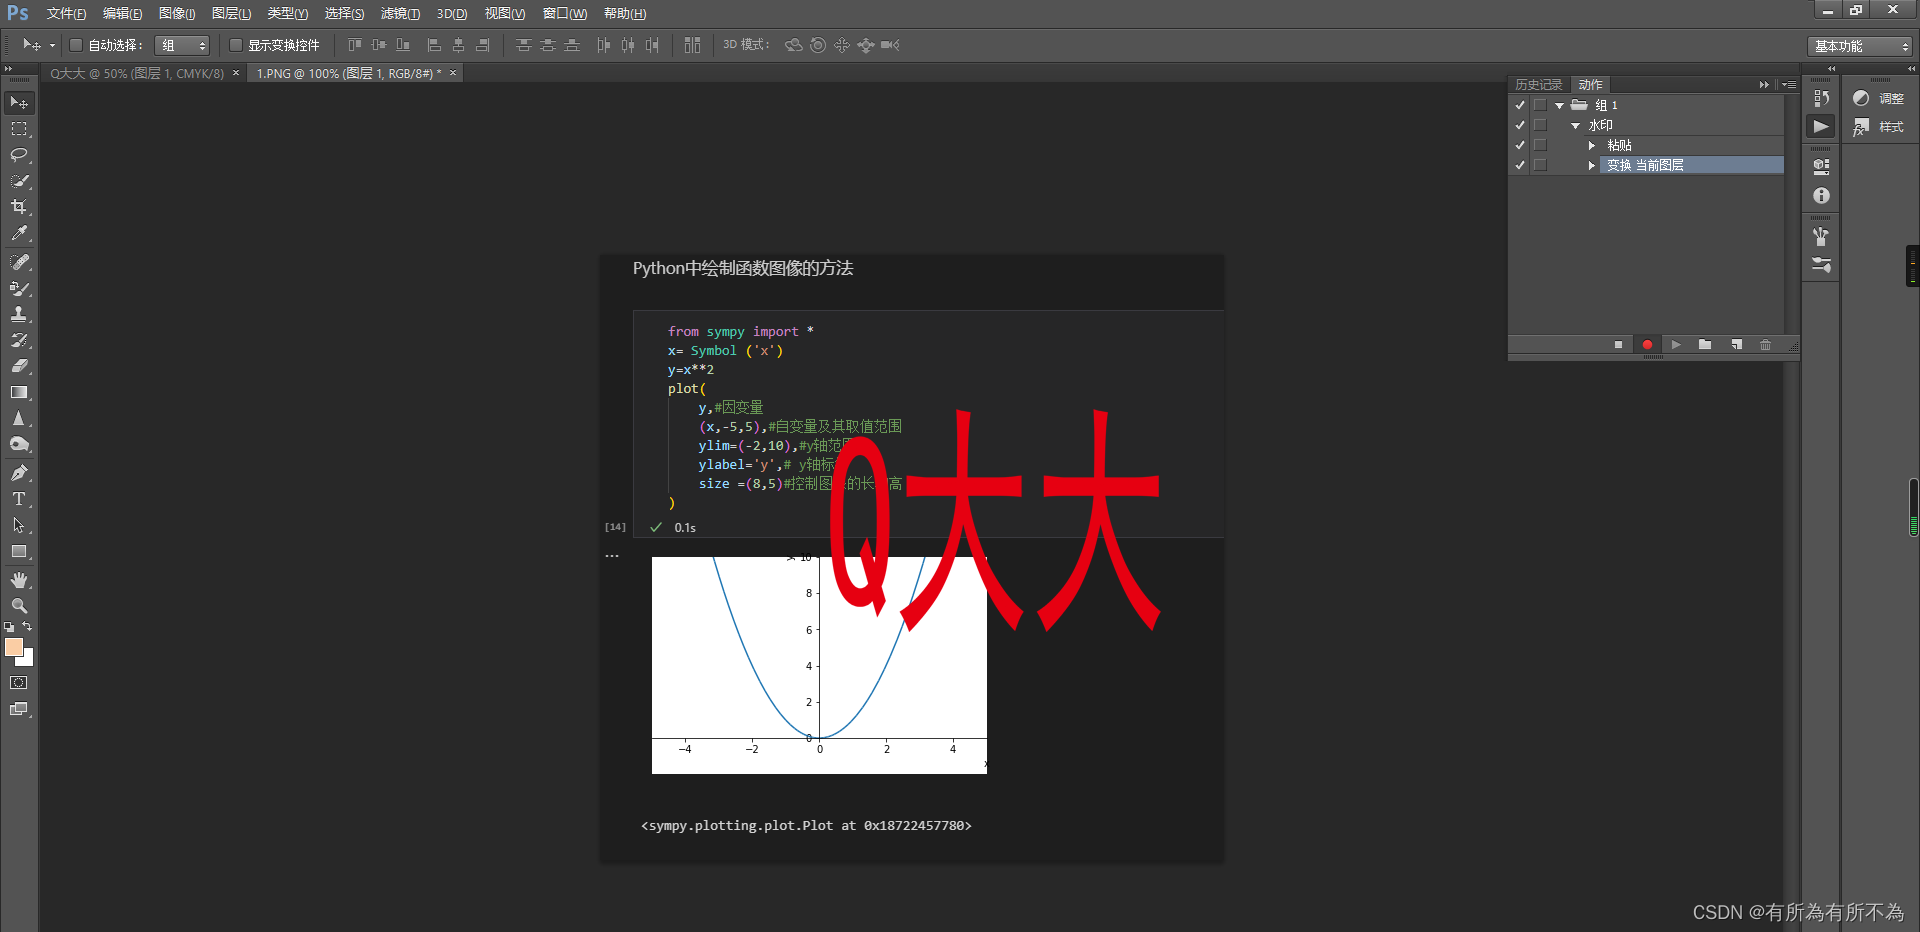This screenshot has height=932, width=1920.
Task: Select the Pen tool
Action: tap(19, 473)
